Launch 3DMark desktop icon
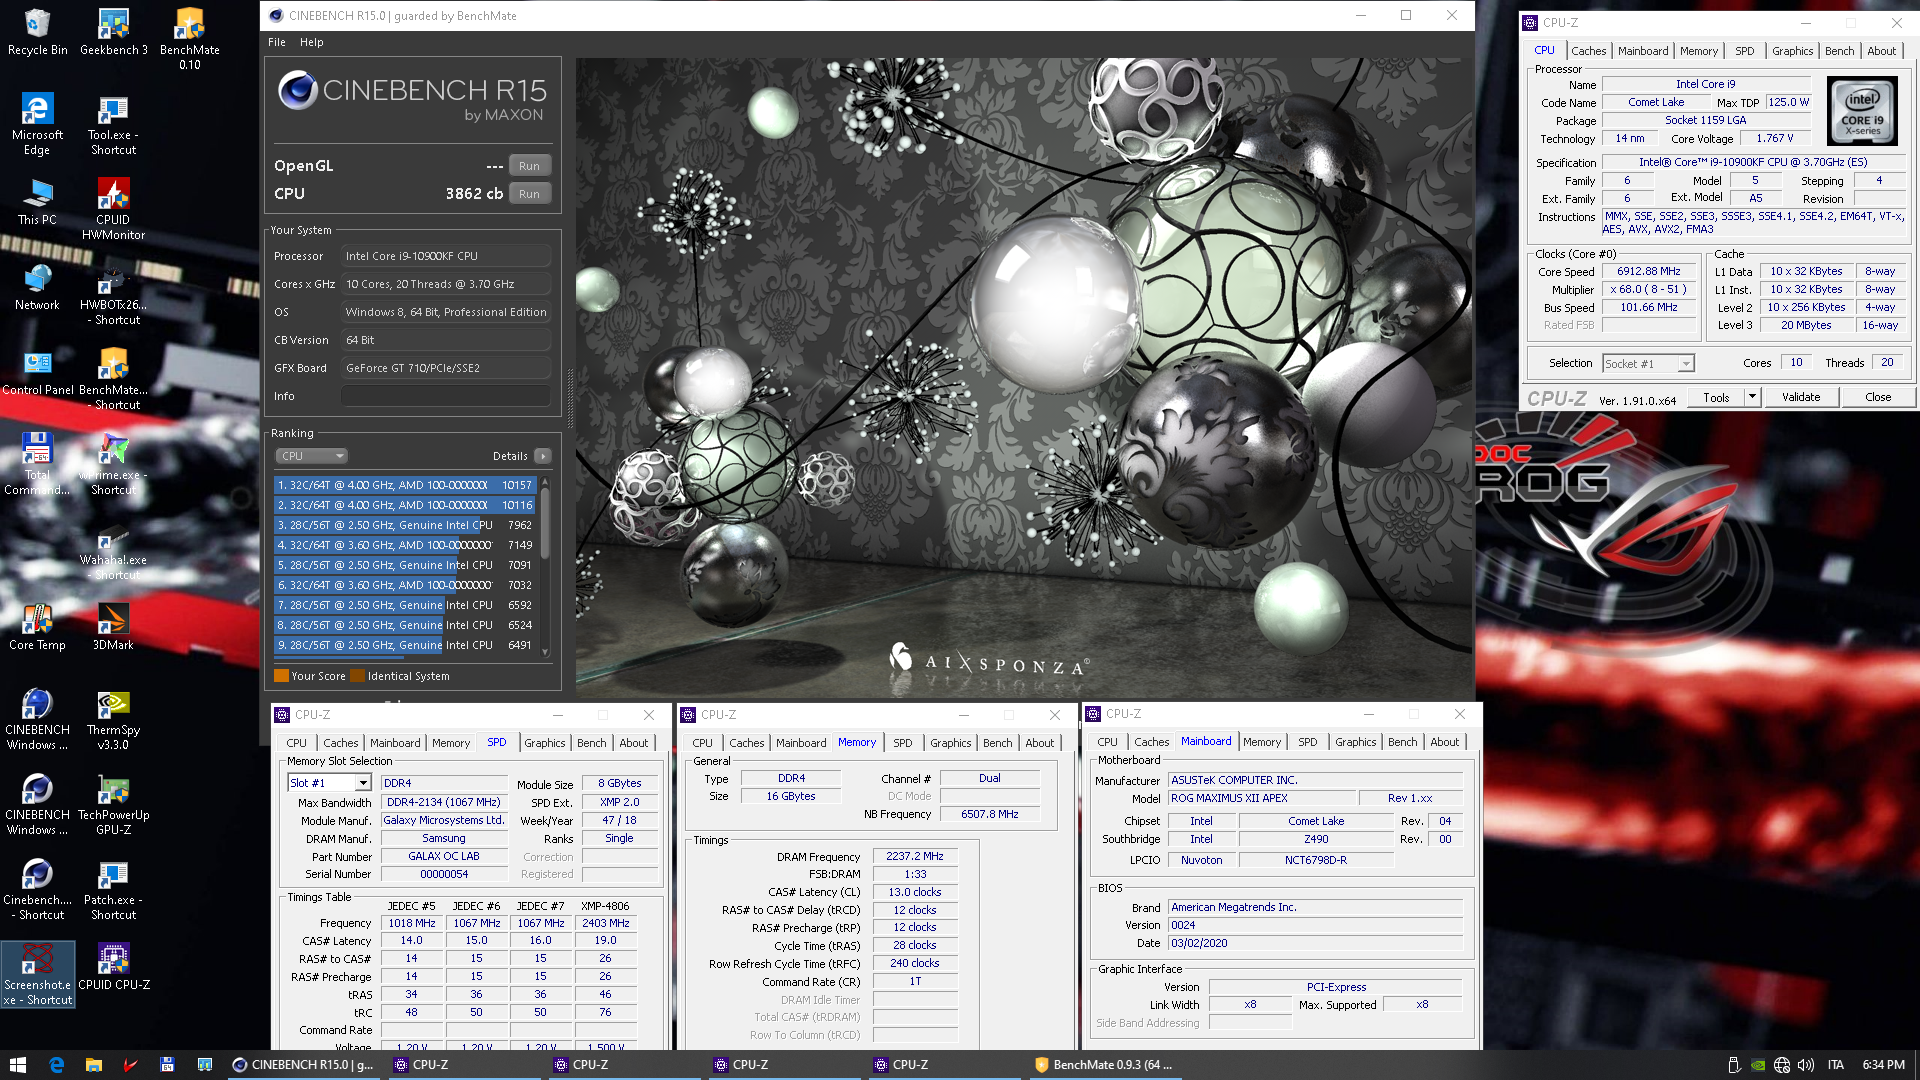1920x1080 pixels. (113, 627)
